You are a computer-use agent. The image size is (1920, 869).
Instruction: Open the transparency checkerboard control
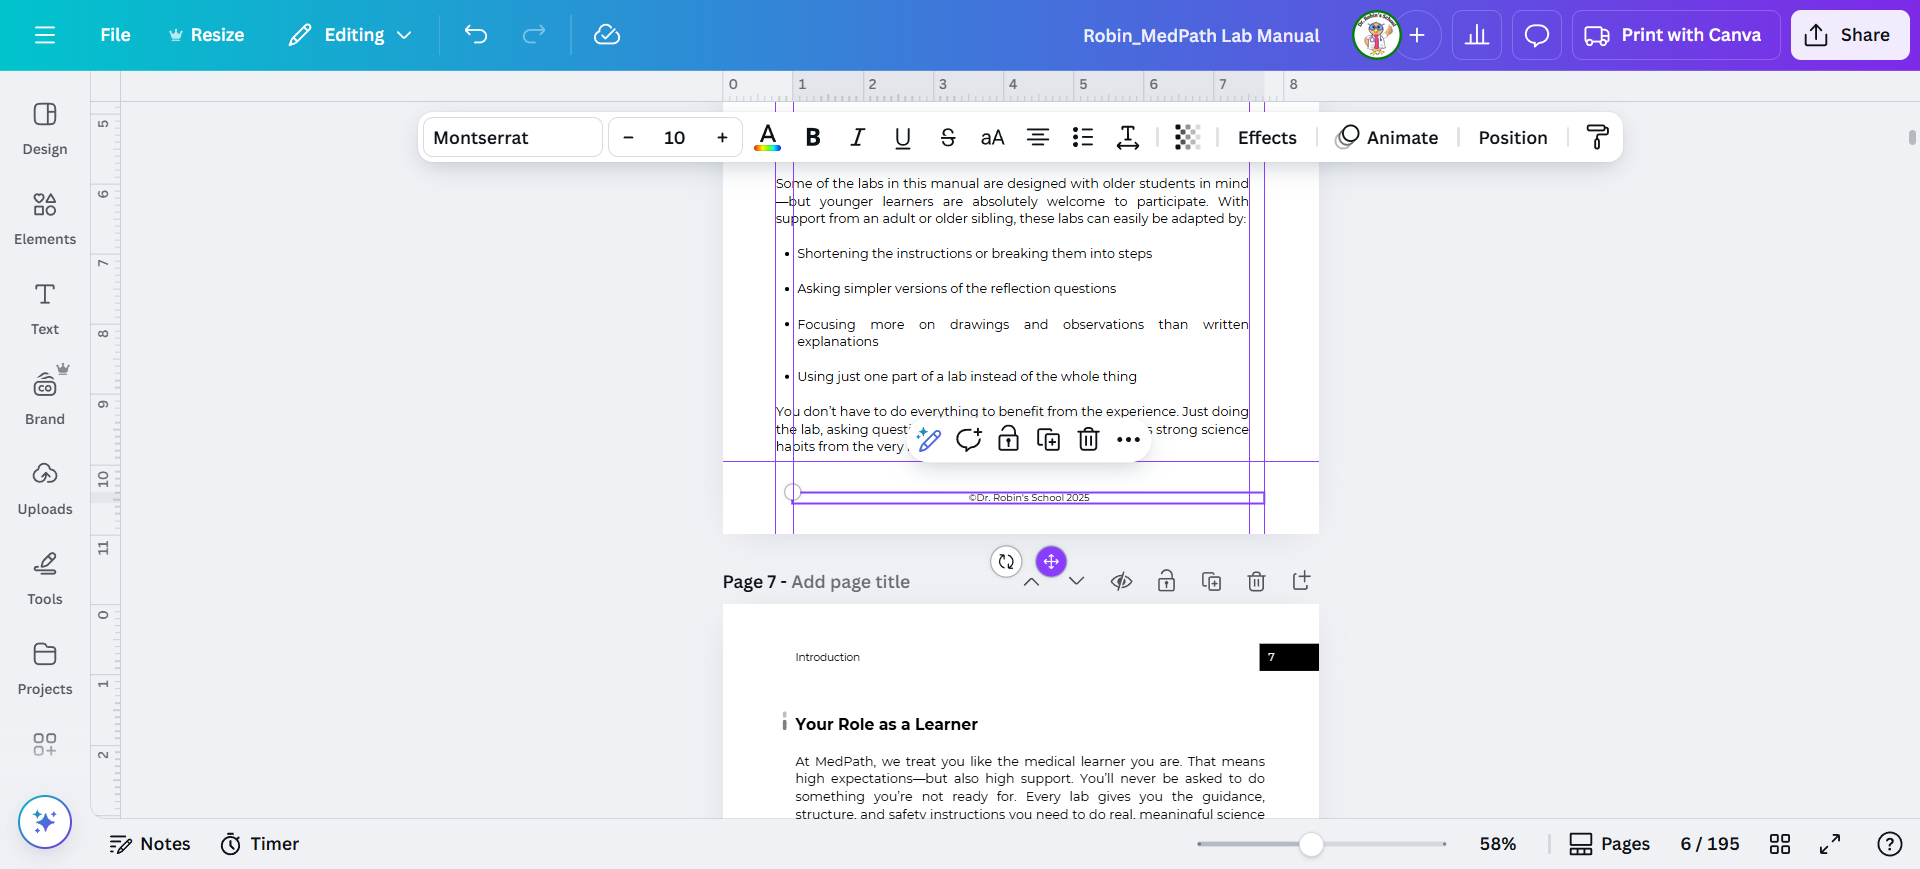pos(1187,137)
